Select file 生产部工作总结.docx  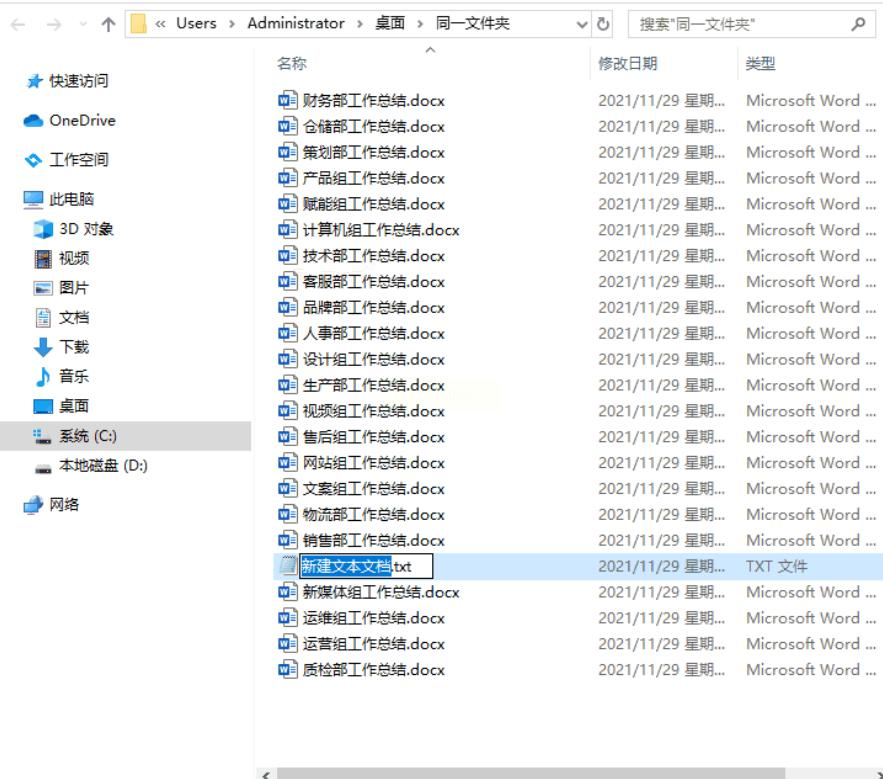[x=373, y=386]
